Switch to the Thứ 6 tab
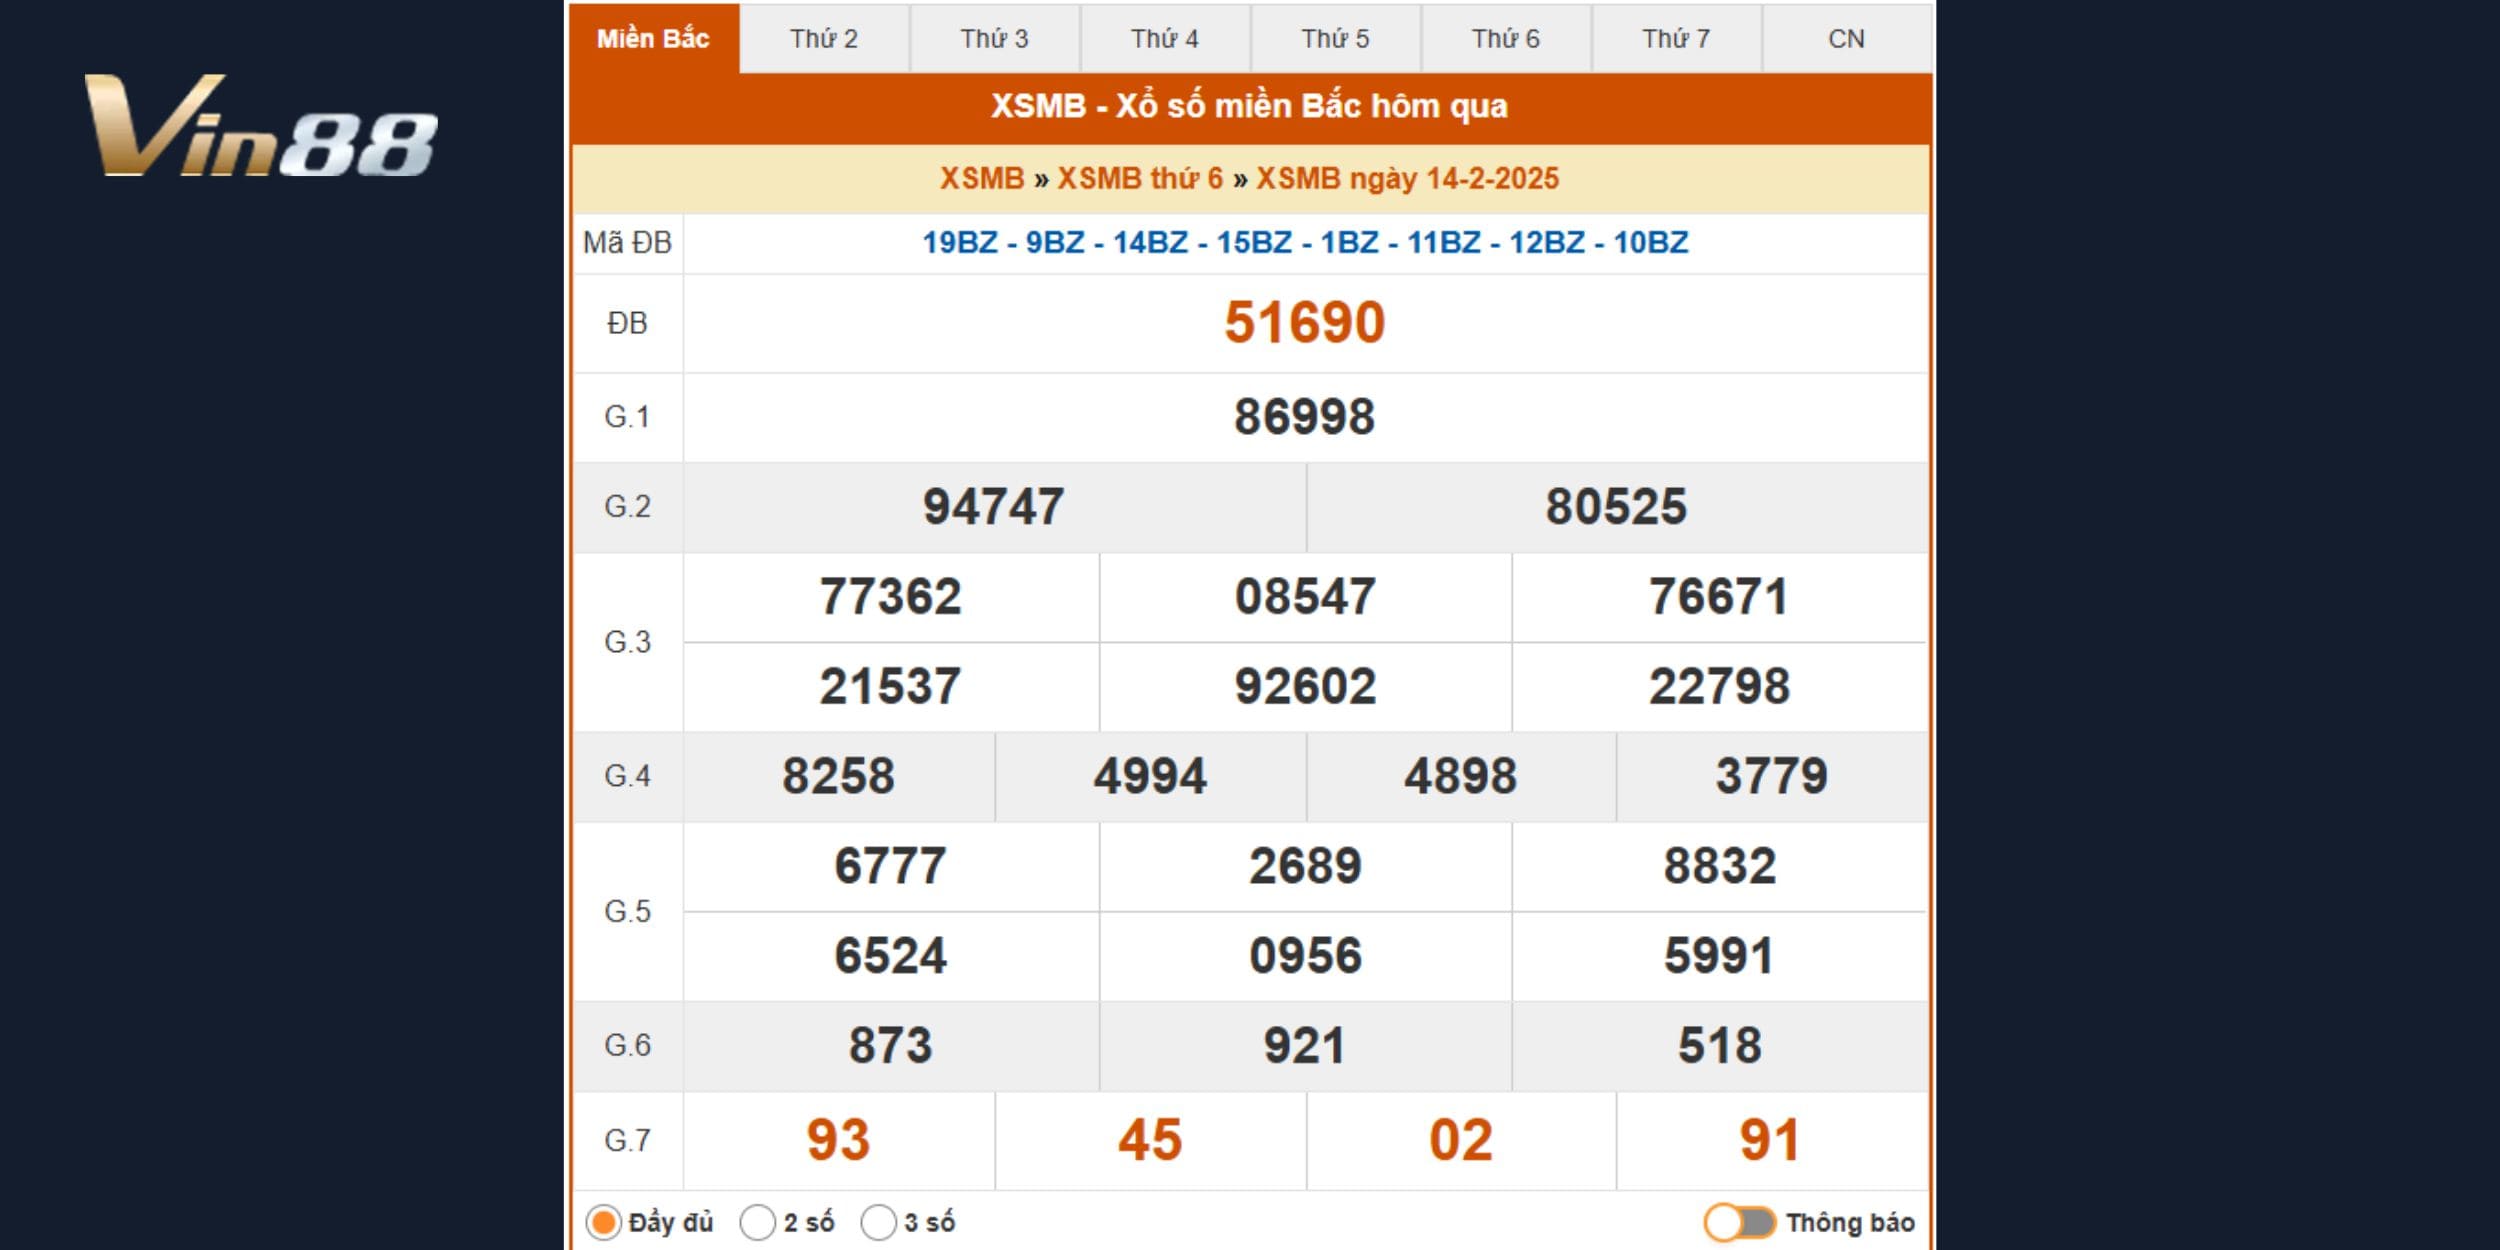 click(1506, 39)
